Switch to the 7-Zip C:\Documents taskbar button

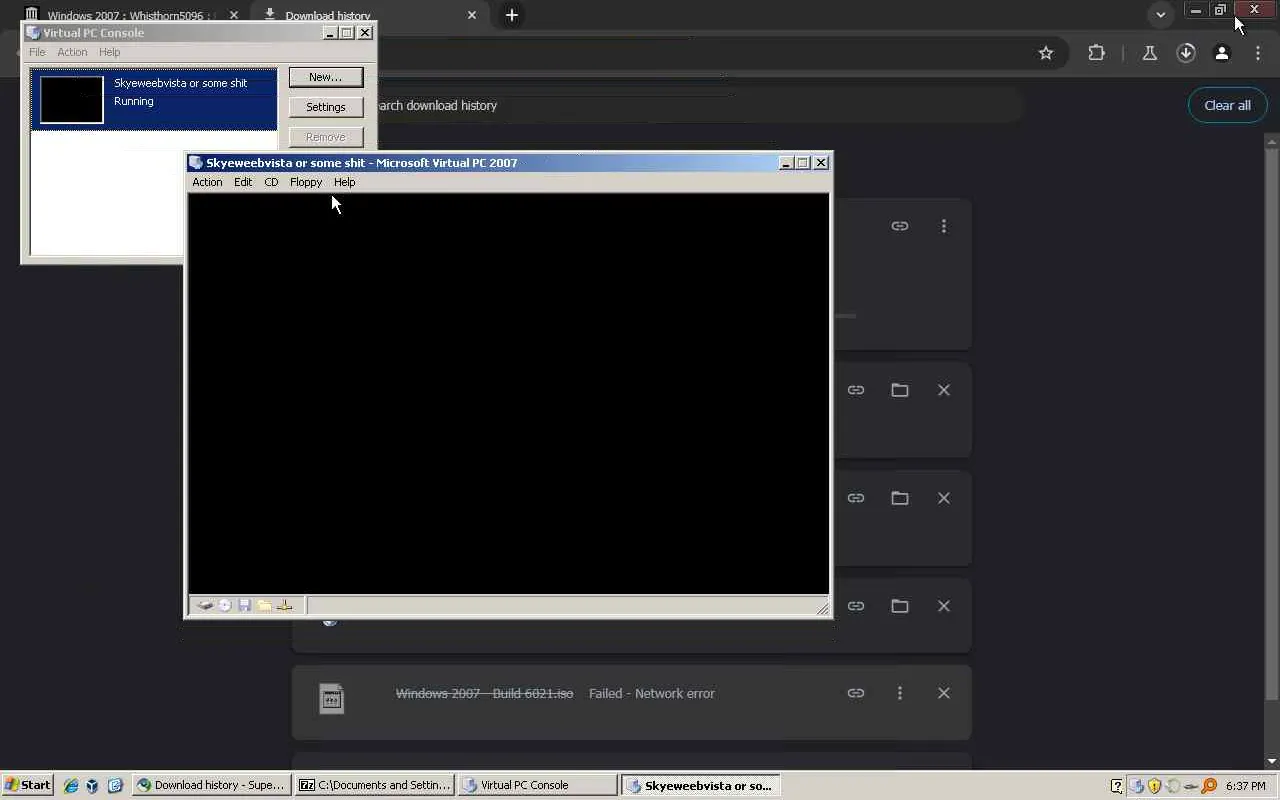(x=376, y=785)
